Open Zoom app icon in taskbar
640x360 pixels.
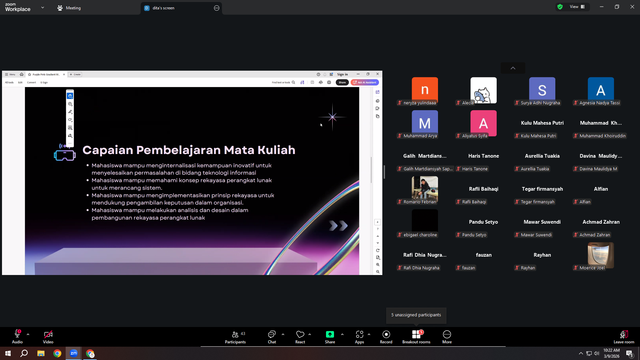tap(74, 353)
